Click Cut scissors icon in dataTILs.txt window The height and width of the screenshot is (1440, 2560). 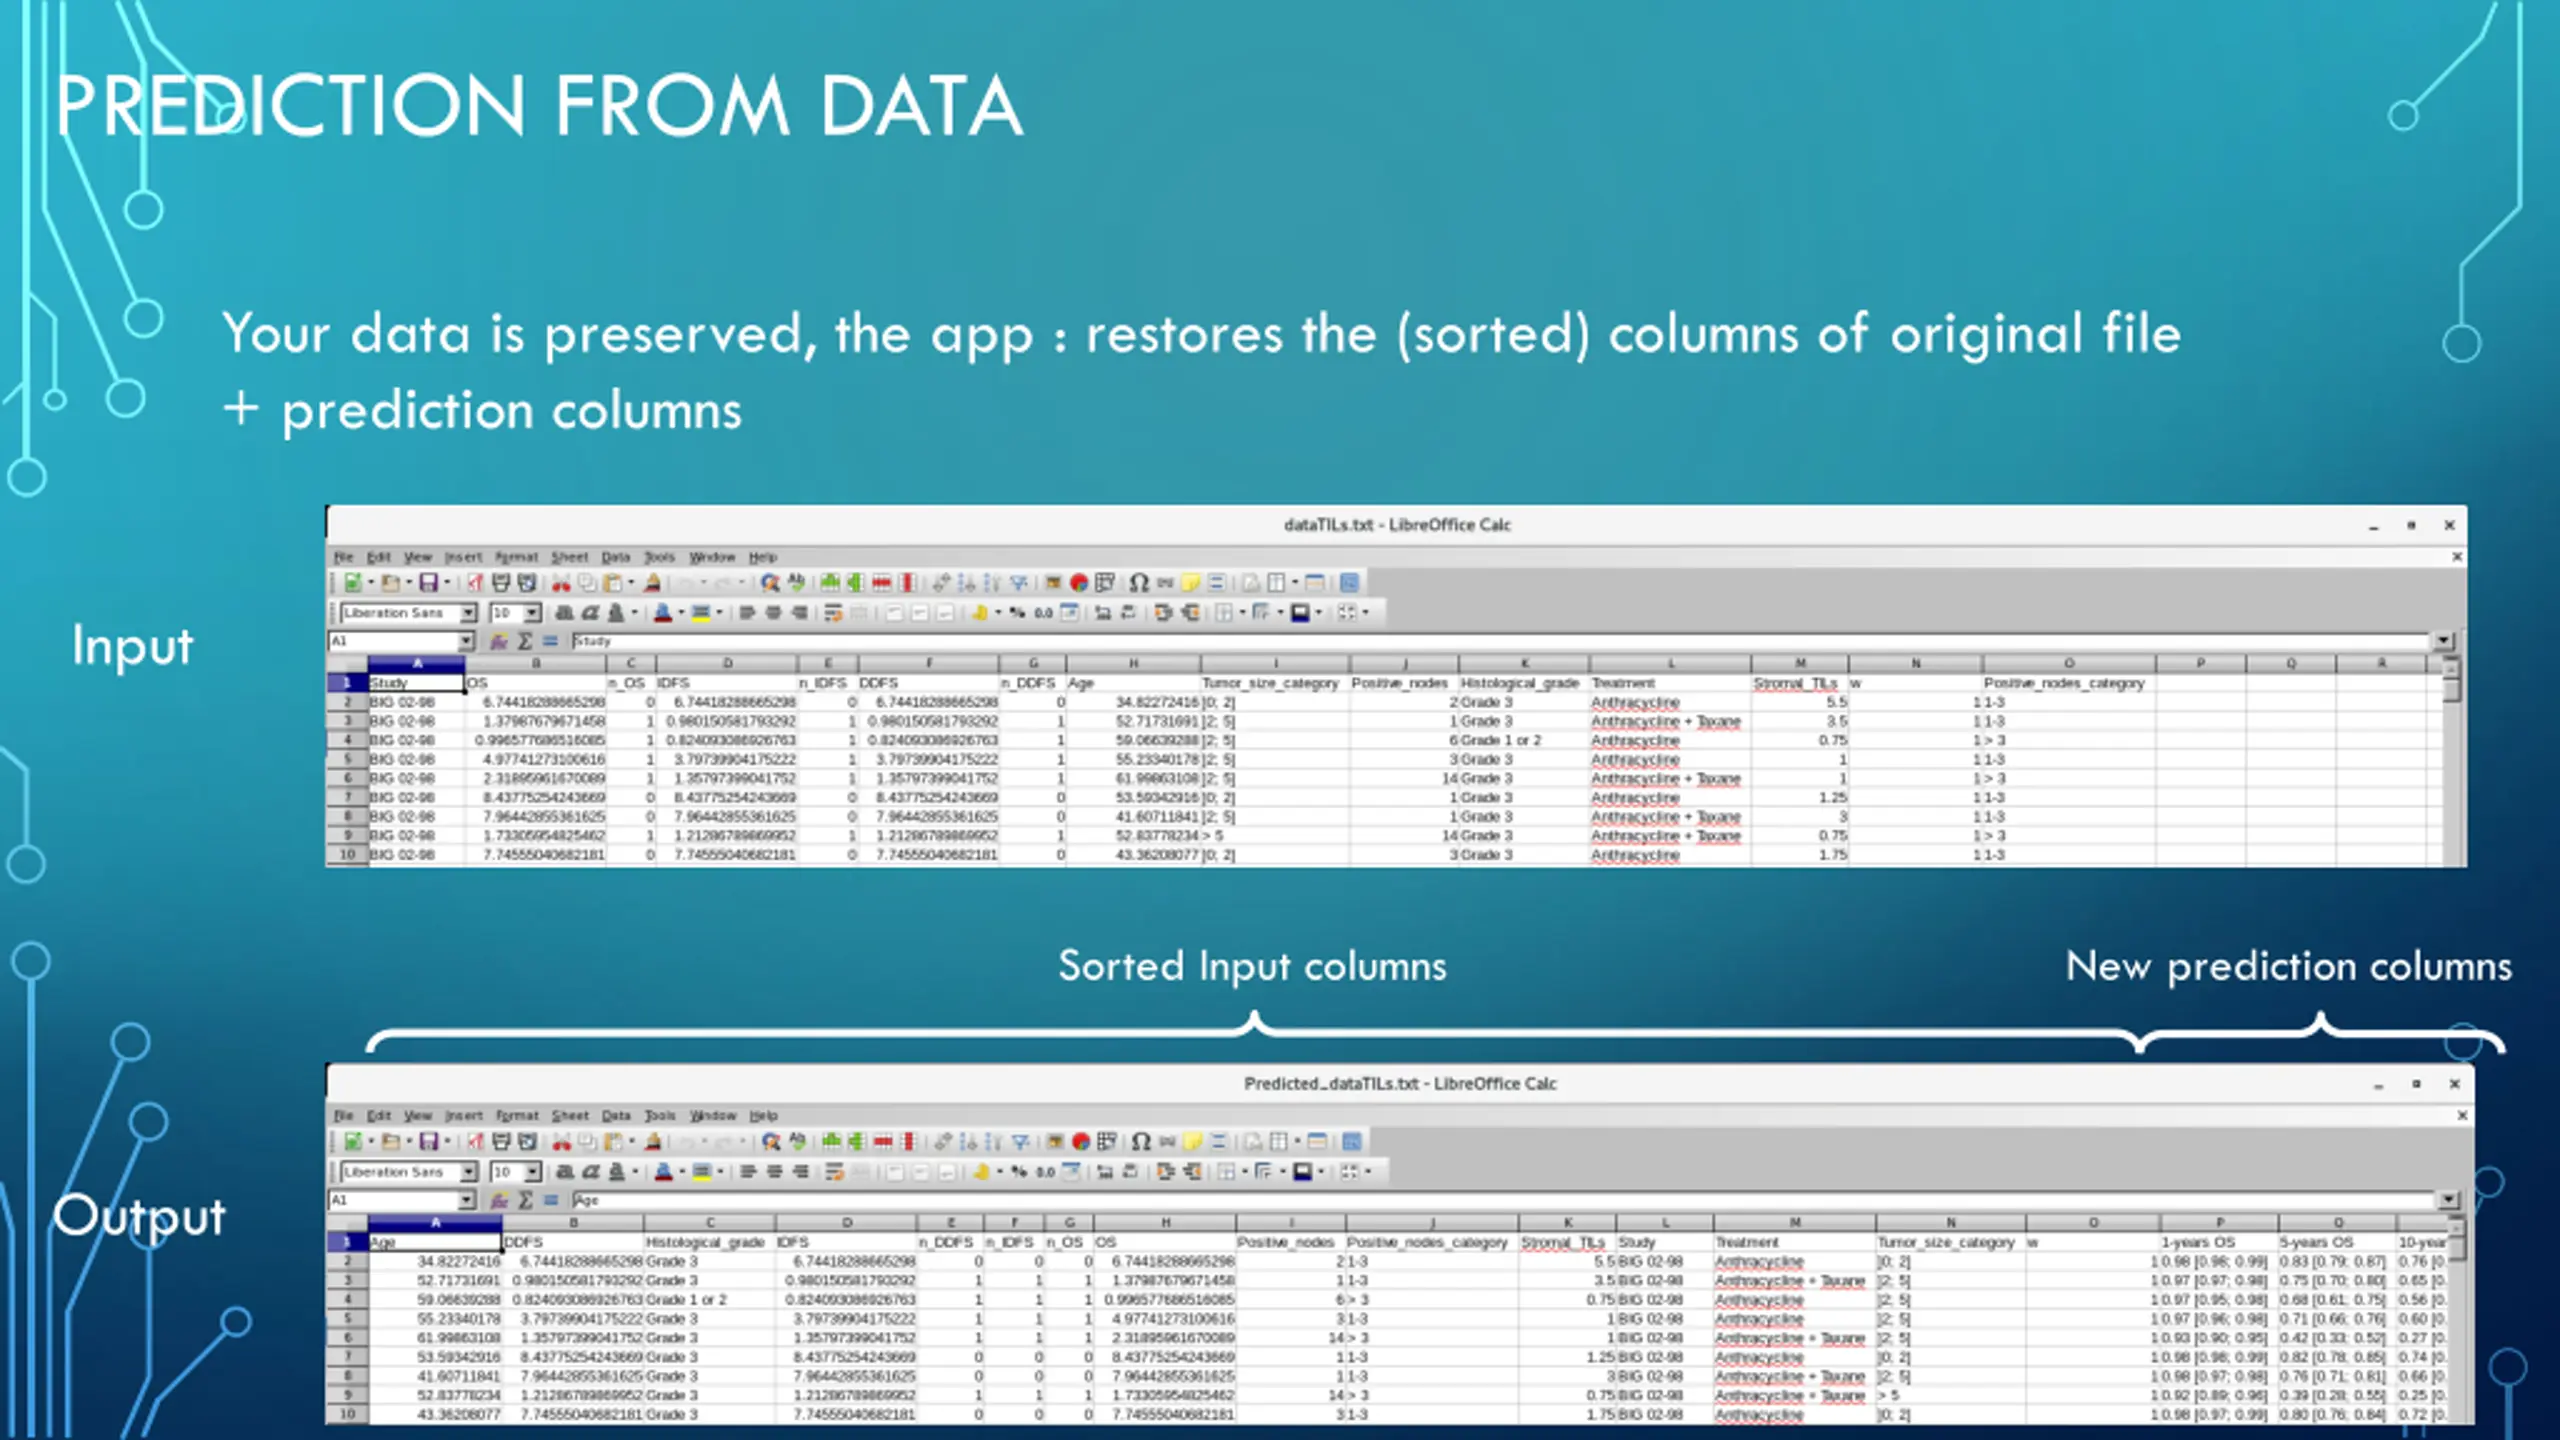coord(561,583)
